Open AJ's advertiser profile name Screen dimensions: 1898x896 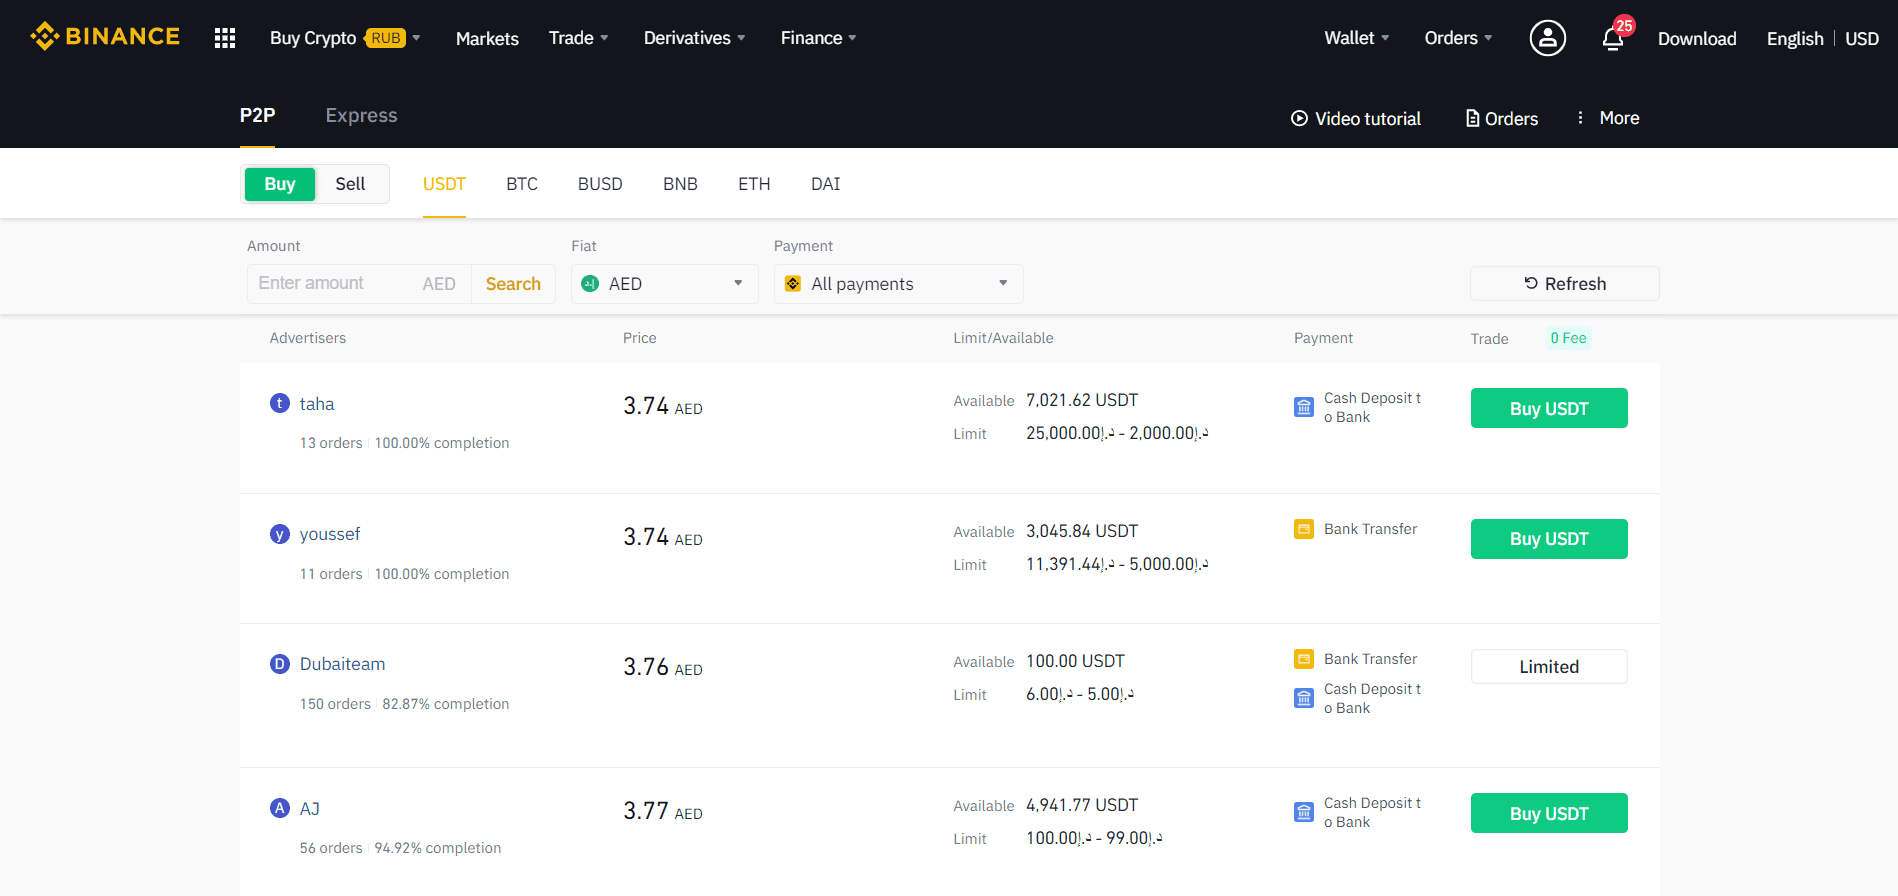point(310,808)
